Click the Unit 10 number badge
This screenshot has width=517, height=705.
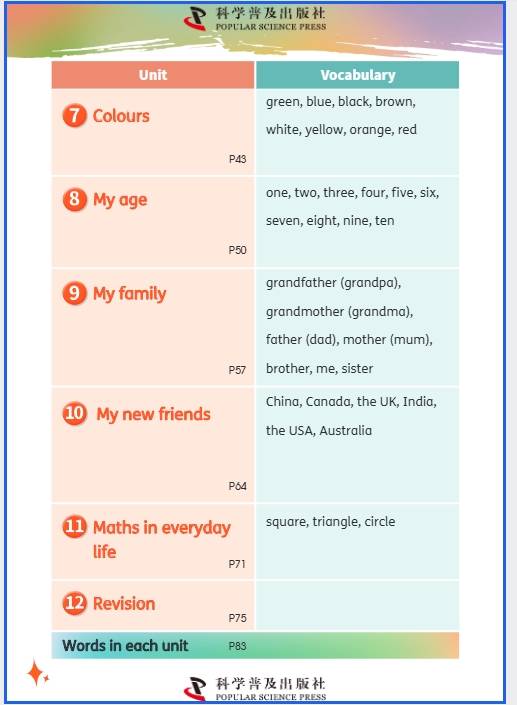click(75, 413)
